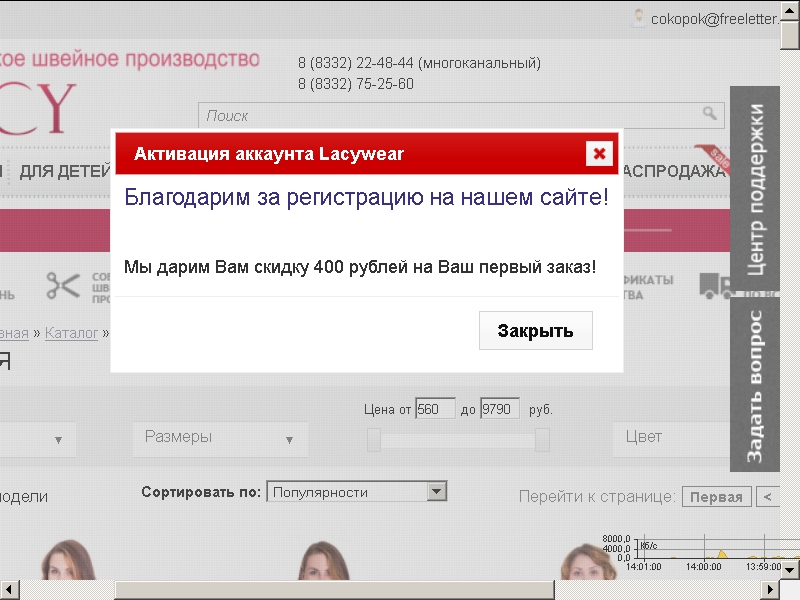Screen dimensions: 800x600
Task: Click the dialog title Активация аккаунта Lacywear
Action: [269, 154]
